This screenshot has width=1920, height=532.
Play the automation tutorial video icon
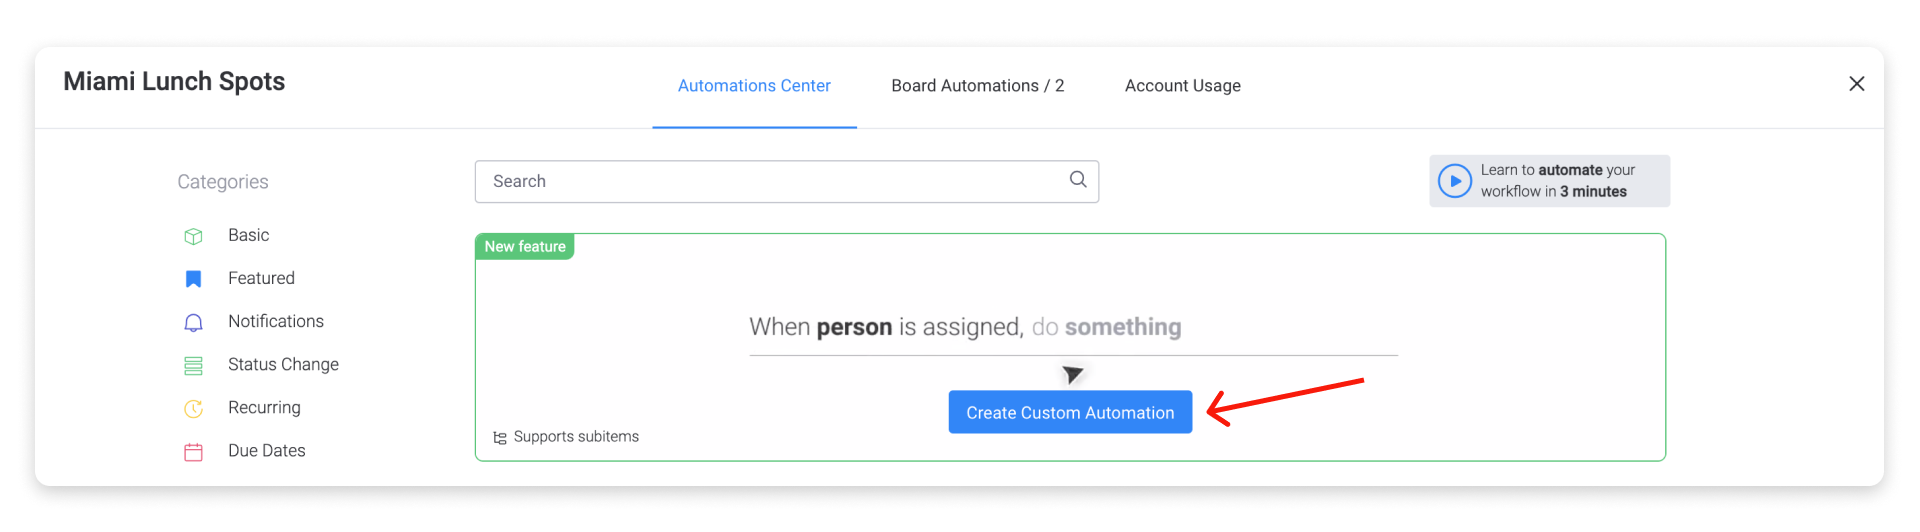click(1454, 181)
